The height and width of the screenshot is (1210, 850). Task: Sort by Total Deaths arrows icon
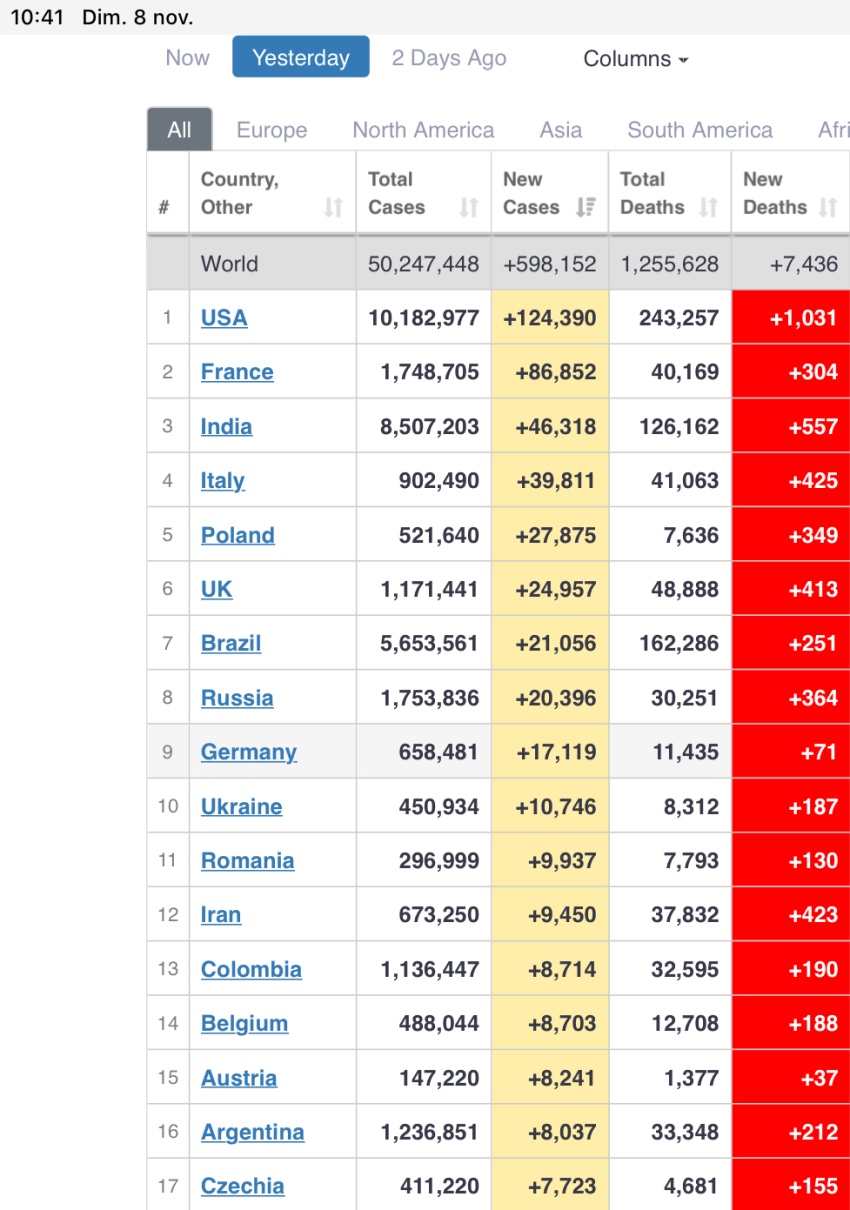(x=709, y=208)
